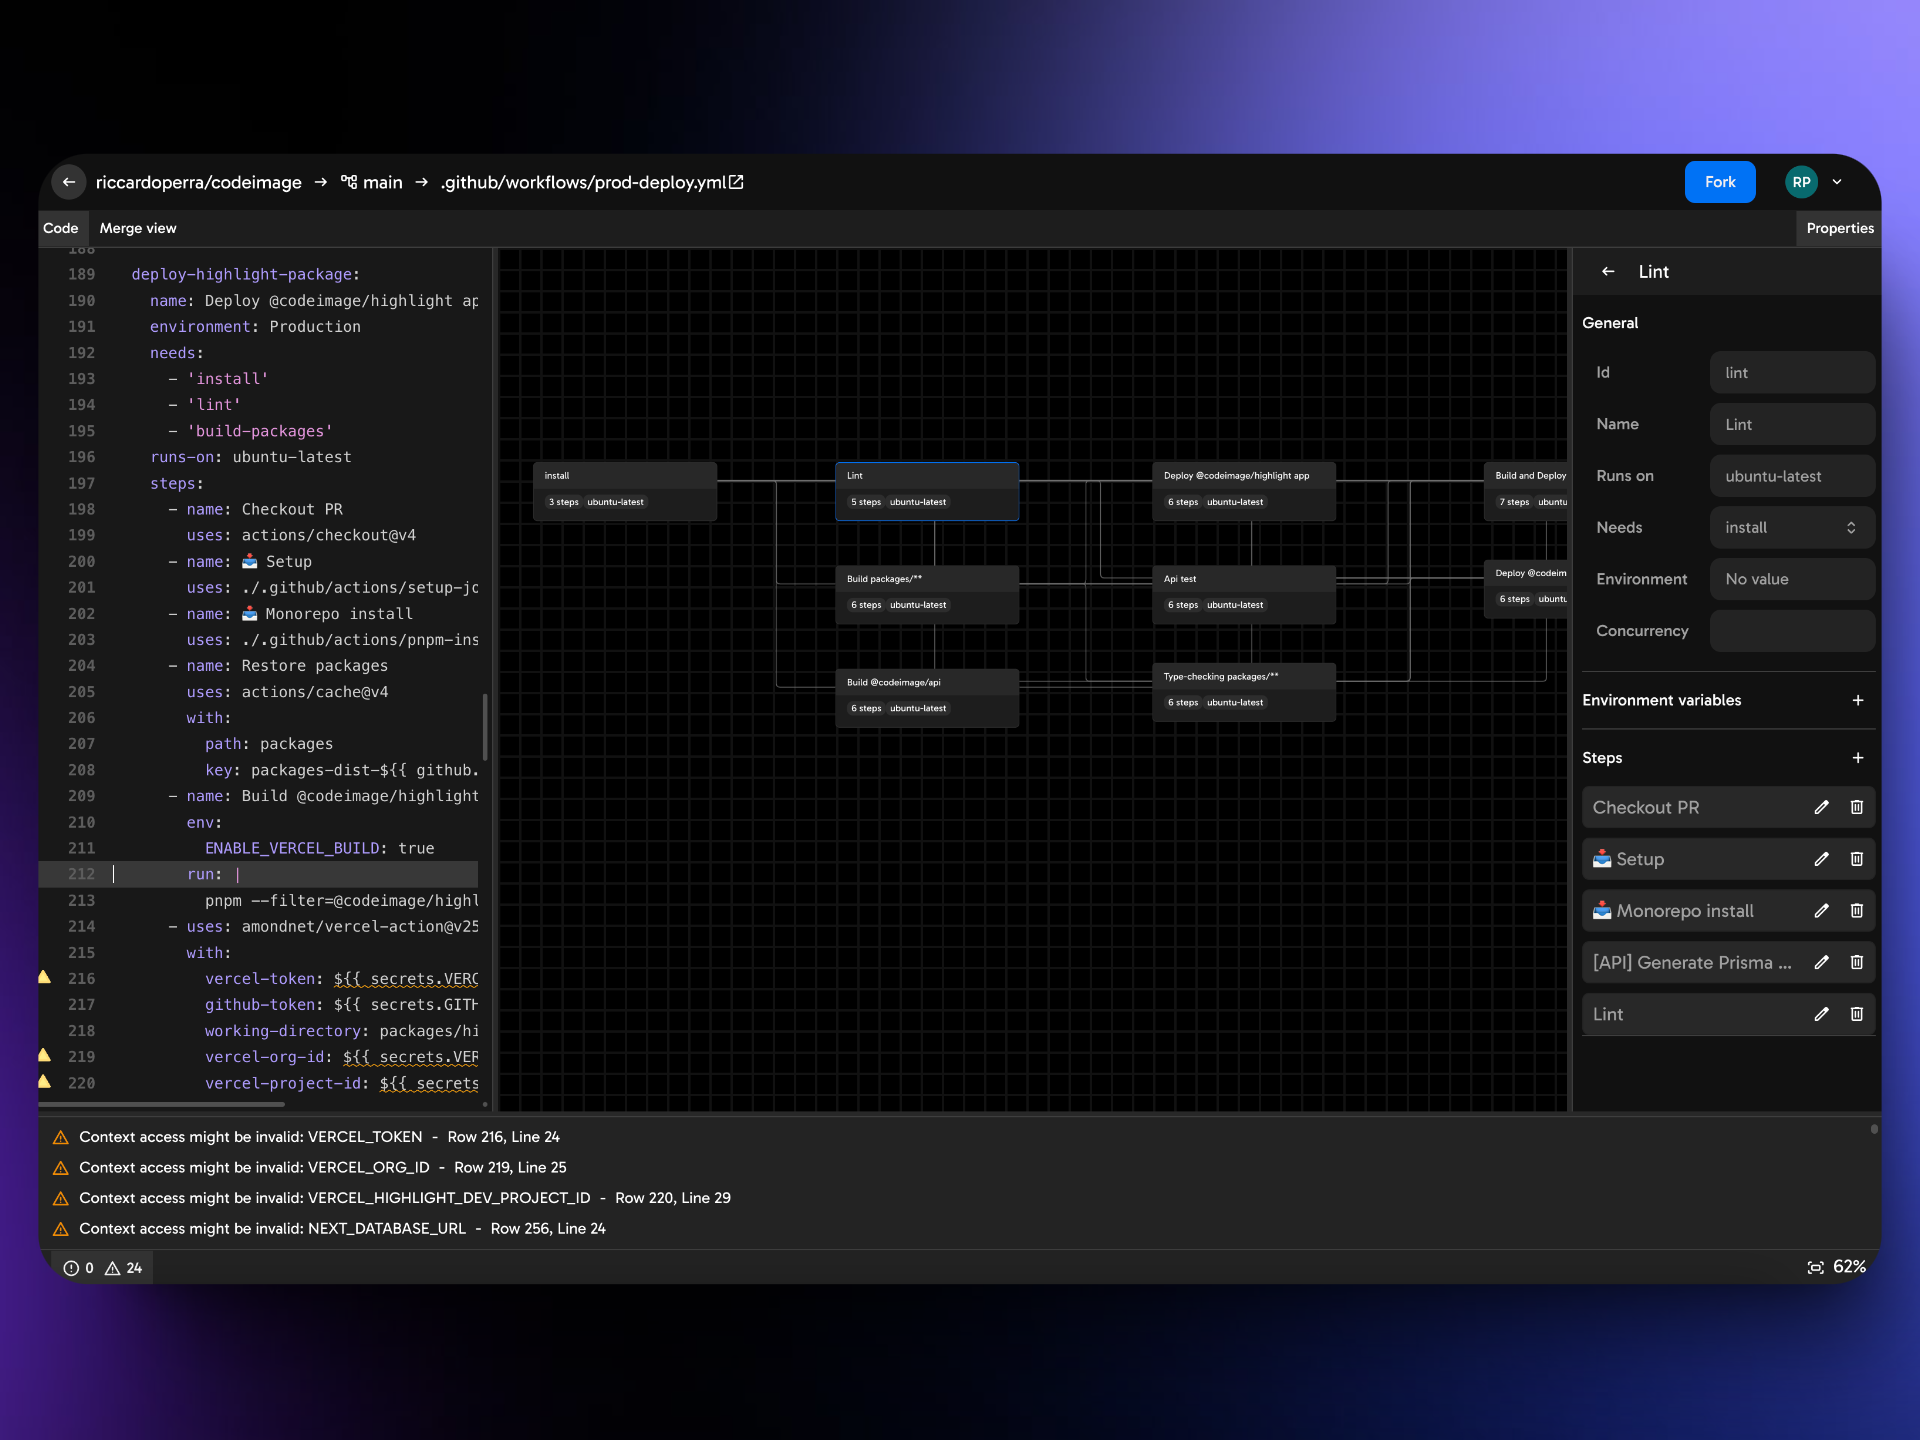
Task: Switch to the Merge view tab
Action: (138, 228)
